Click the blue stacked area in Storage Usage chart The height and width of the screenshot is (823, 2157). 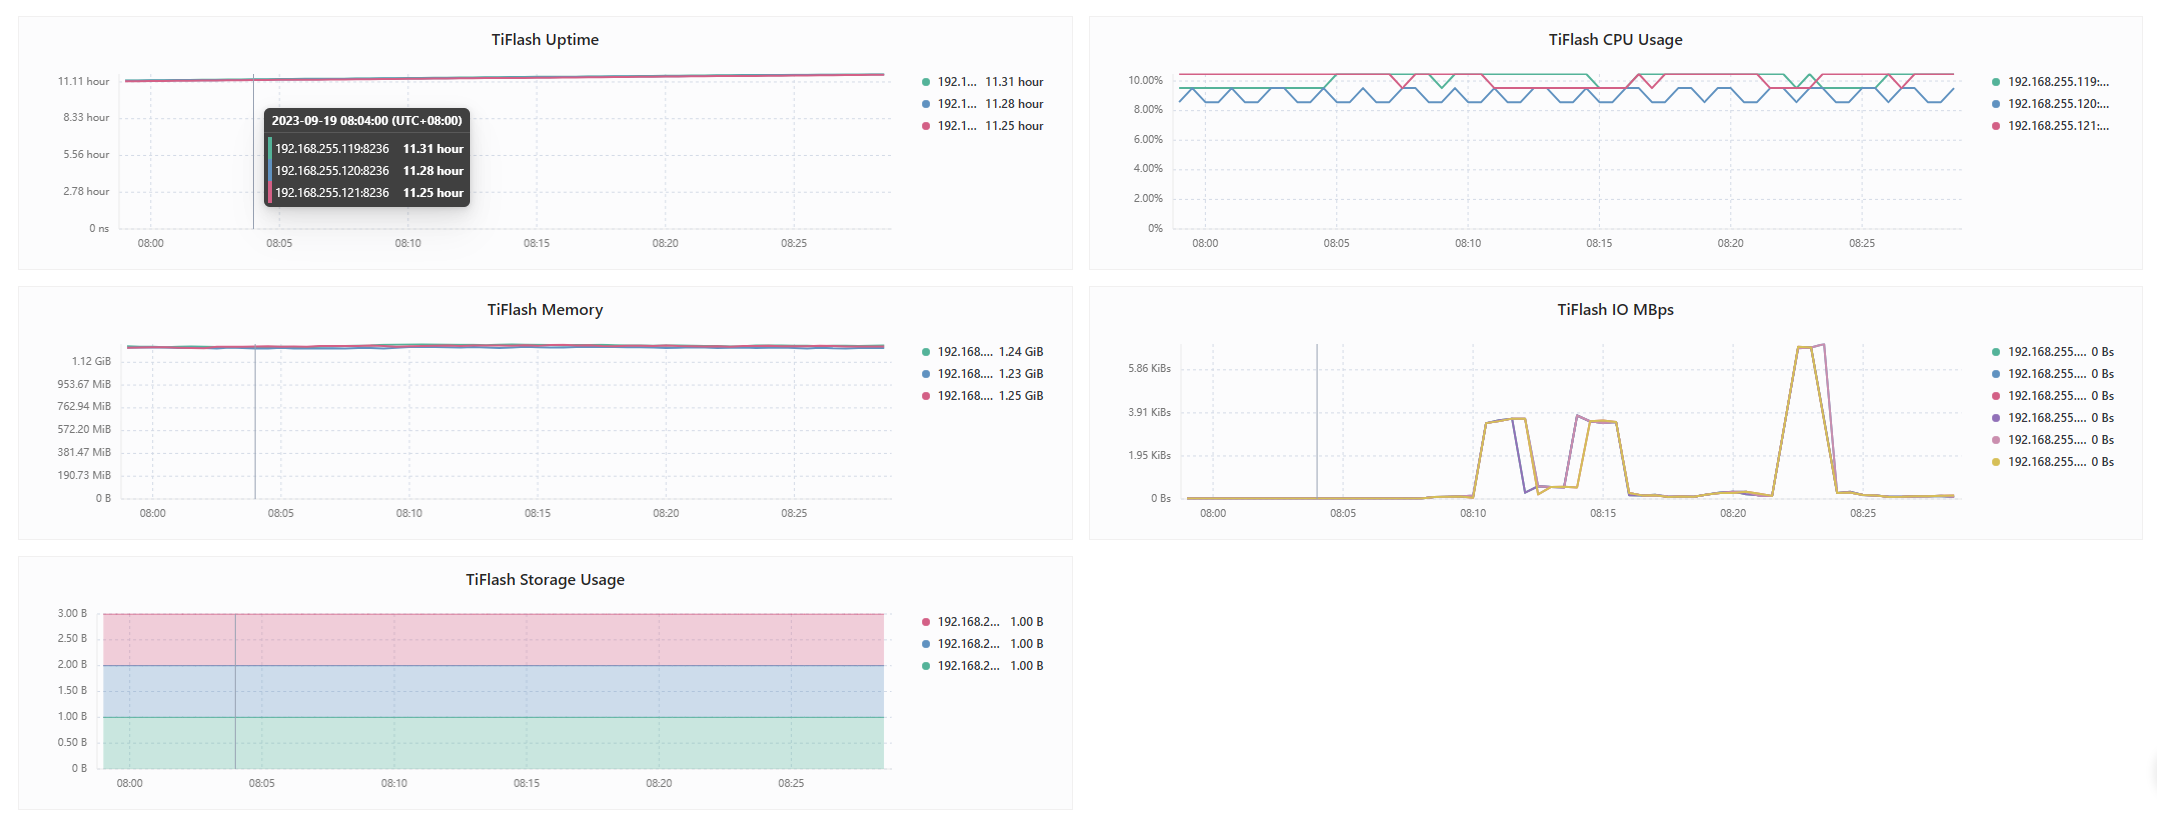pyautogui.click(x=494, y=692)
